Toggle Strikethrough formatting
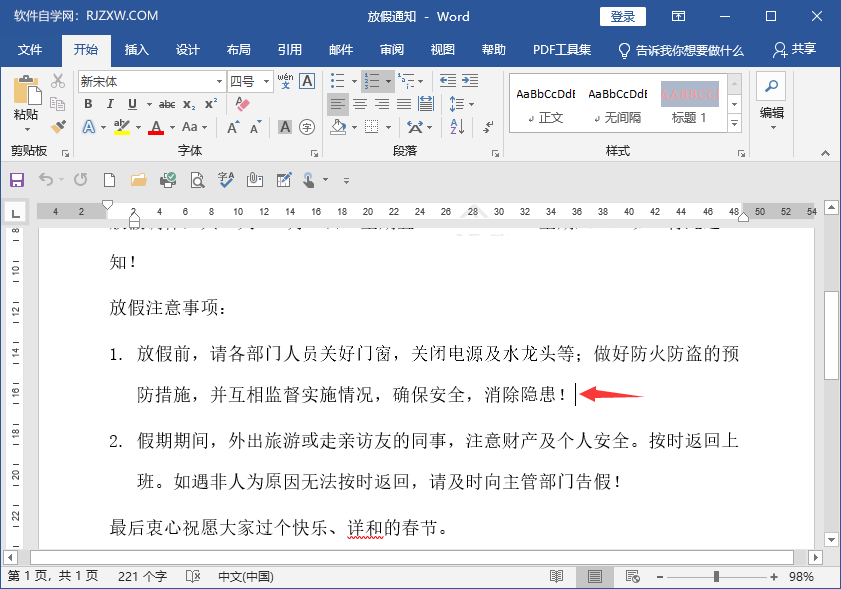841x589 pixels. pos(167,104)
